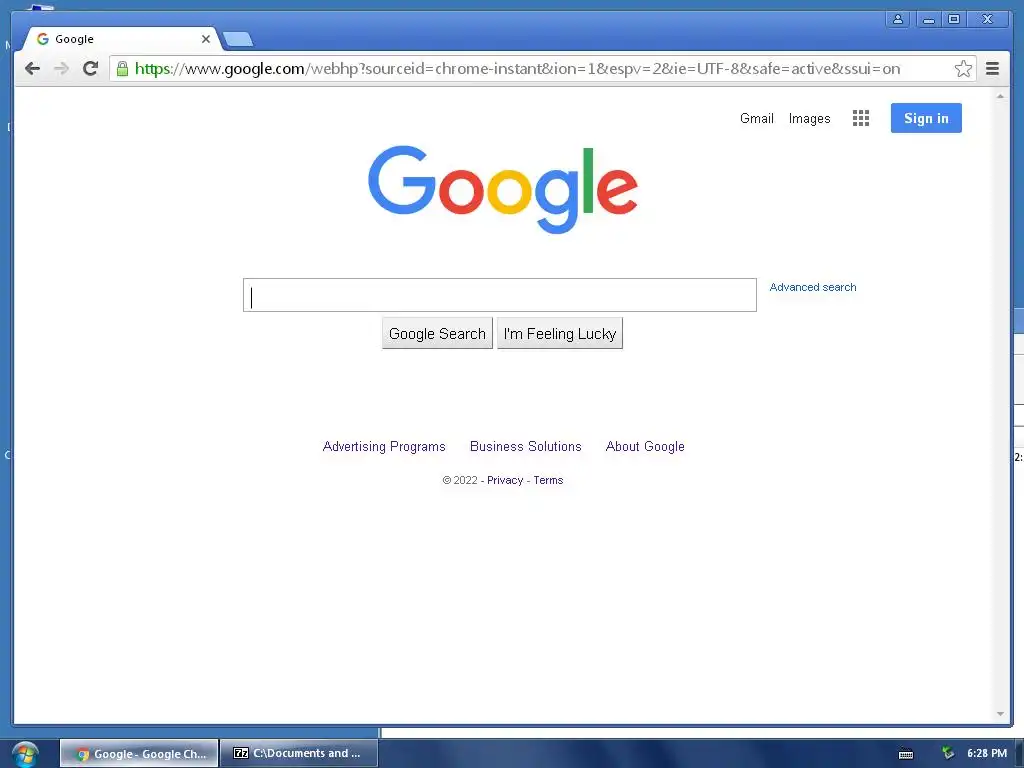Open the Chrome user profile icon

pyautogui.click(x=898, y=19)
